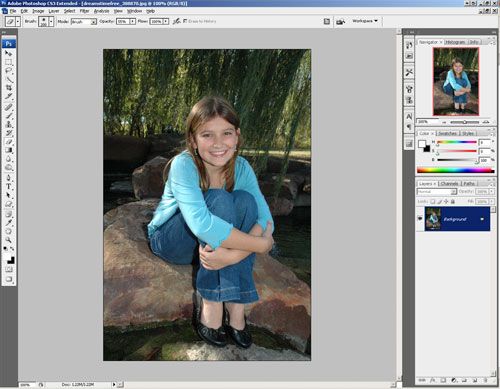The image size is (500, 389).
Task: Click Navigator zoom in button
Action: click(486, 122)
